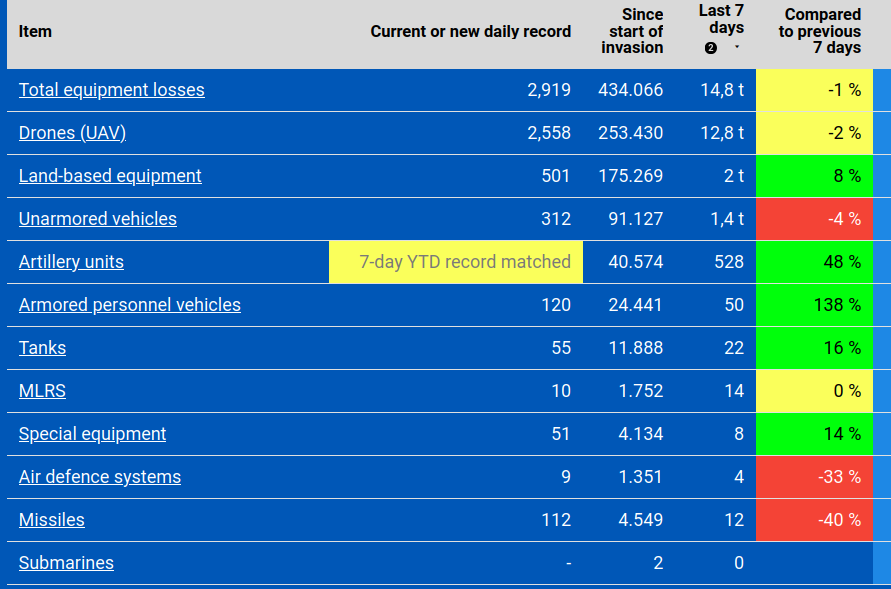Image resolution: width=891 pixels, height=589 pixels.
Task: Click the -4 % red change cell
Action: [x=814, y=219]
